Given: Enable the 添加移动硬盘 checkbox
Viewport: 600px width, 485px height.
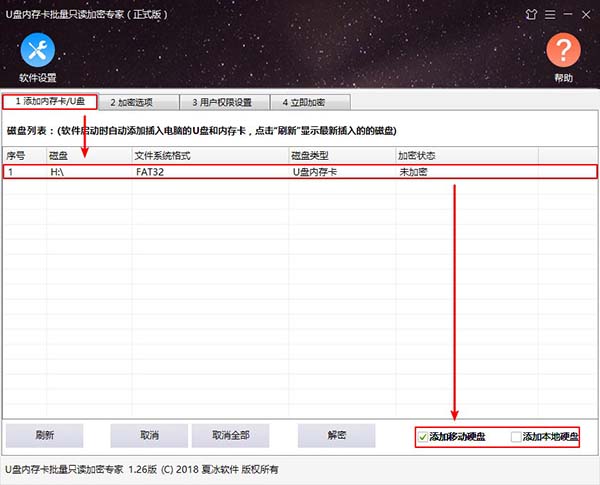Looking at the screenshot, I should [424, 437].
